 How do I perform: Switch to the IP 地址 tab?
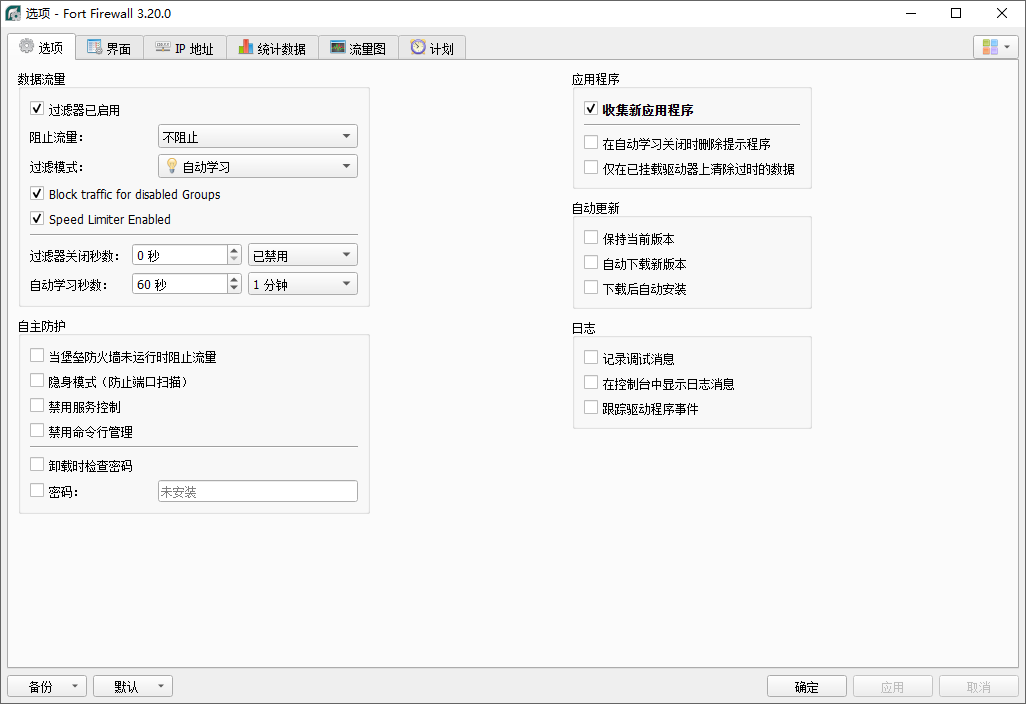pyautogui.click(x=185, y=48)
